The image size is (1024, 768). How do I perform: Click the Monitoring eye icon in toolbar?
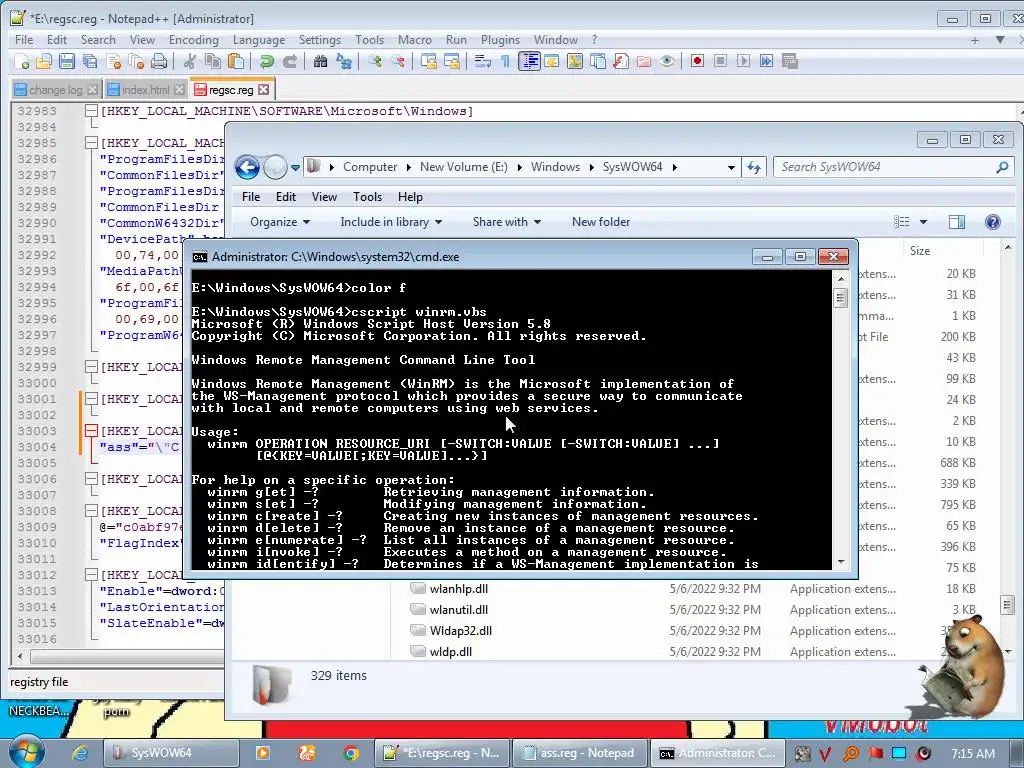666,61
